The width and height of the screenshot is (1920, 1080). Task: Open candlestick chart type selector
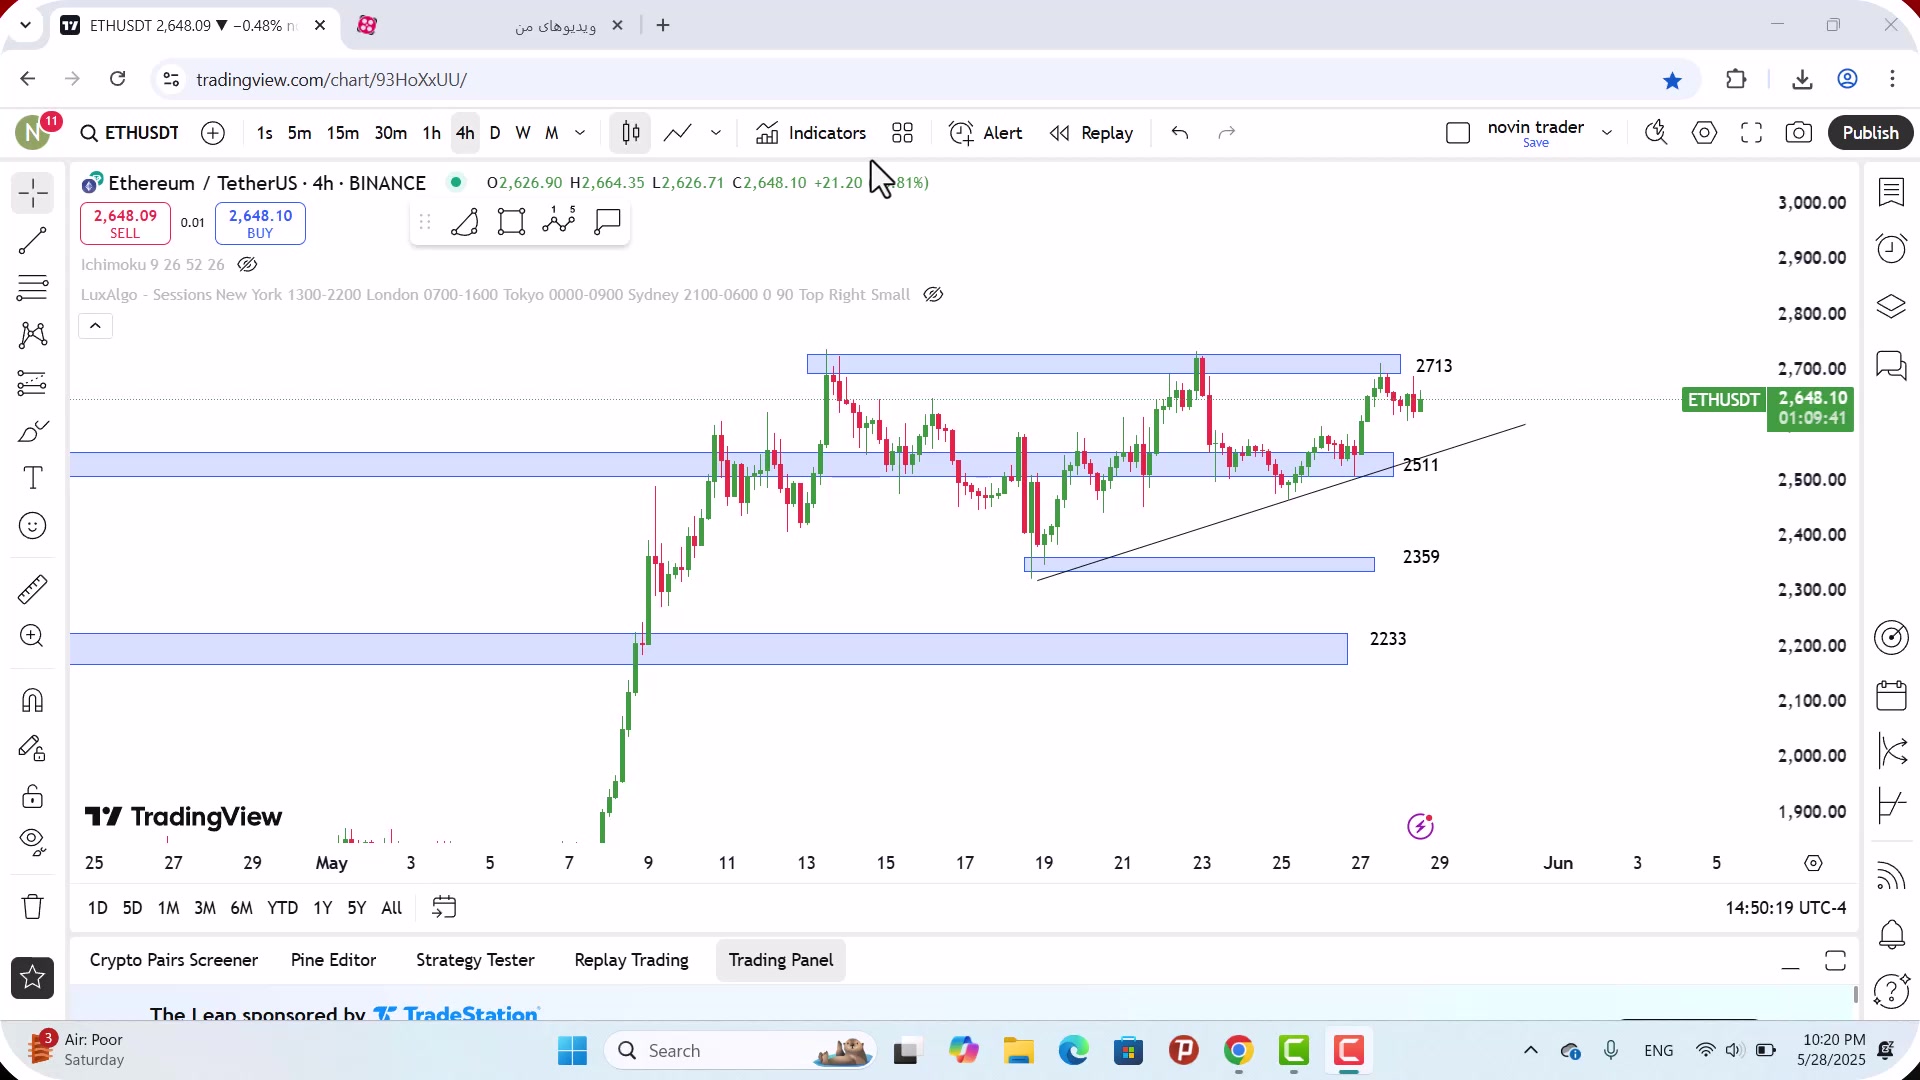pos(631,133)
